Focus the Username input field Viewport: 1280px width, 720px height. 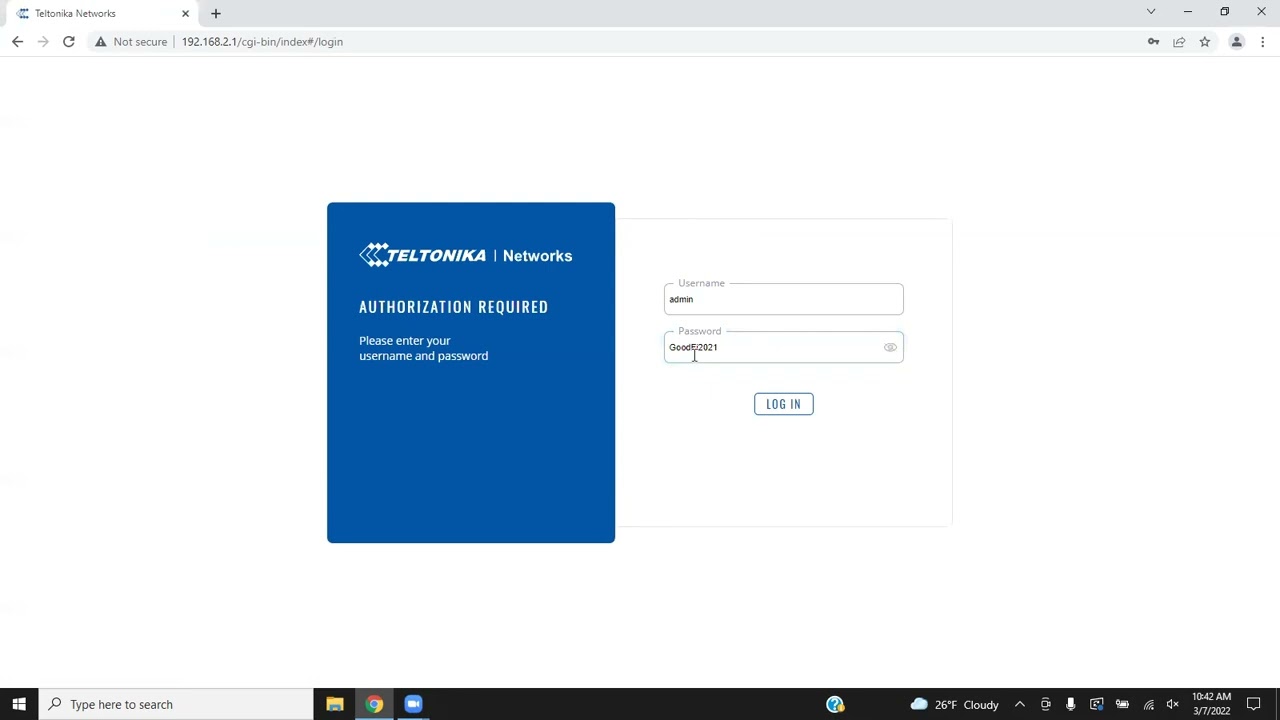784,299
